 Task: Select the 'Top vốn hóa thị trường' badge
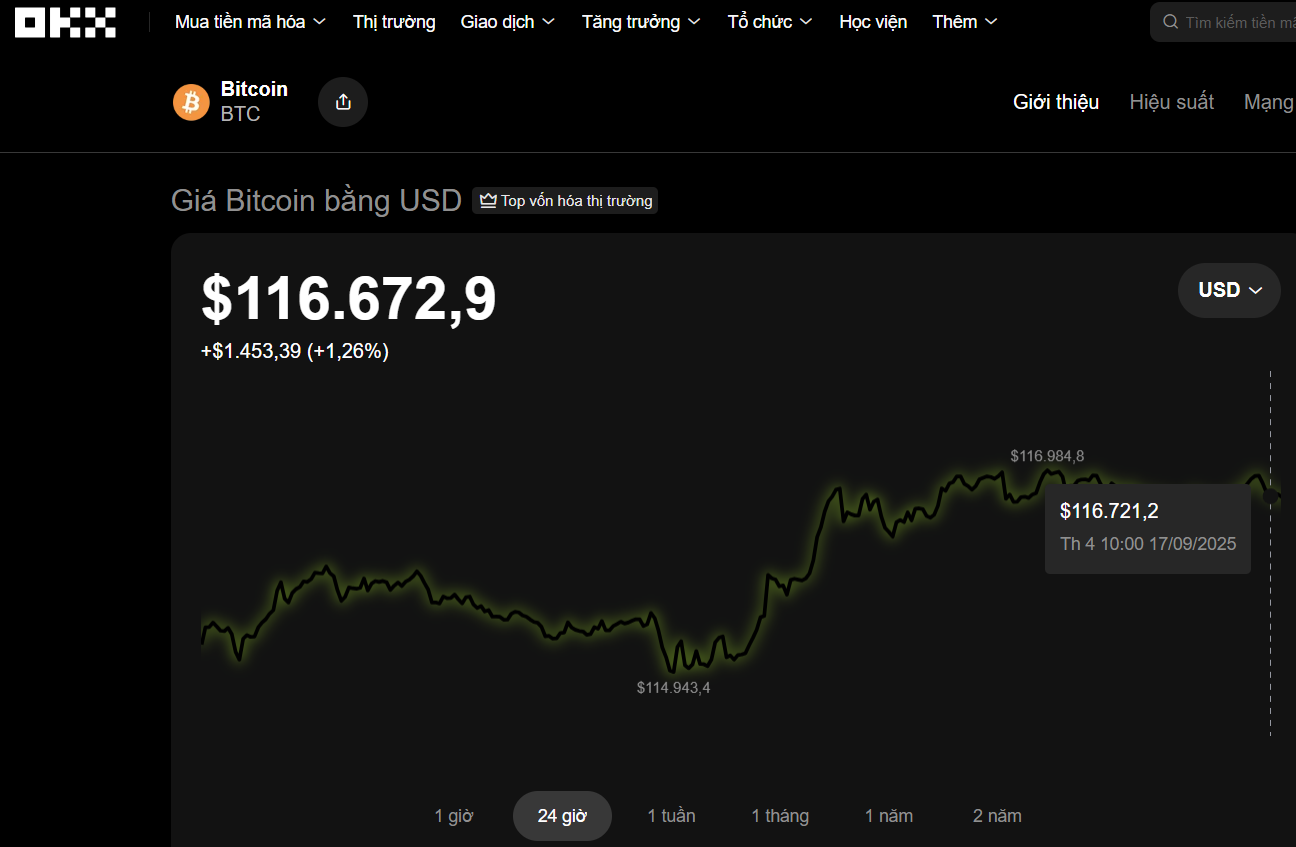[x=565, y=200]
